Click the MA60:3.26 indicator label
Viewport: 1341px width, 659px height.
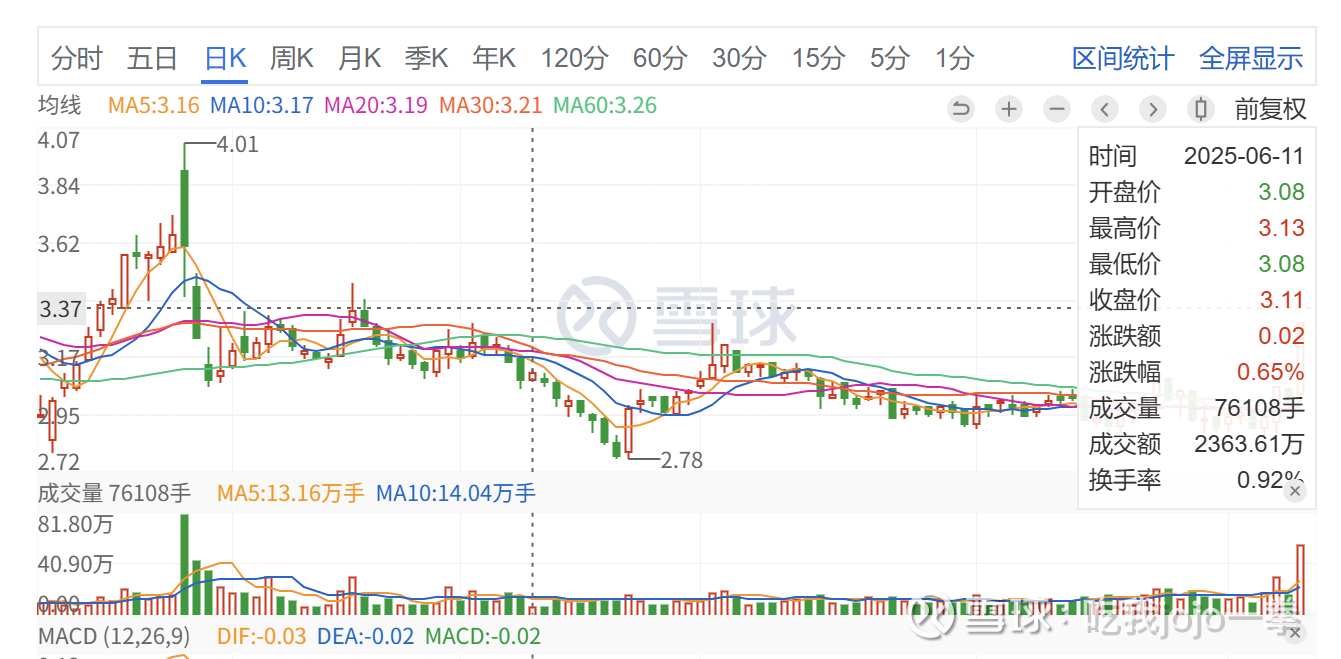(605, 105)
